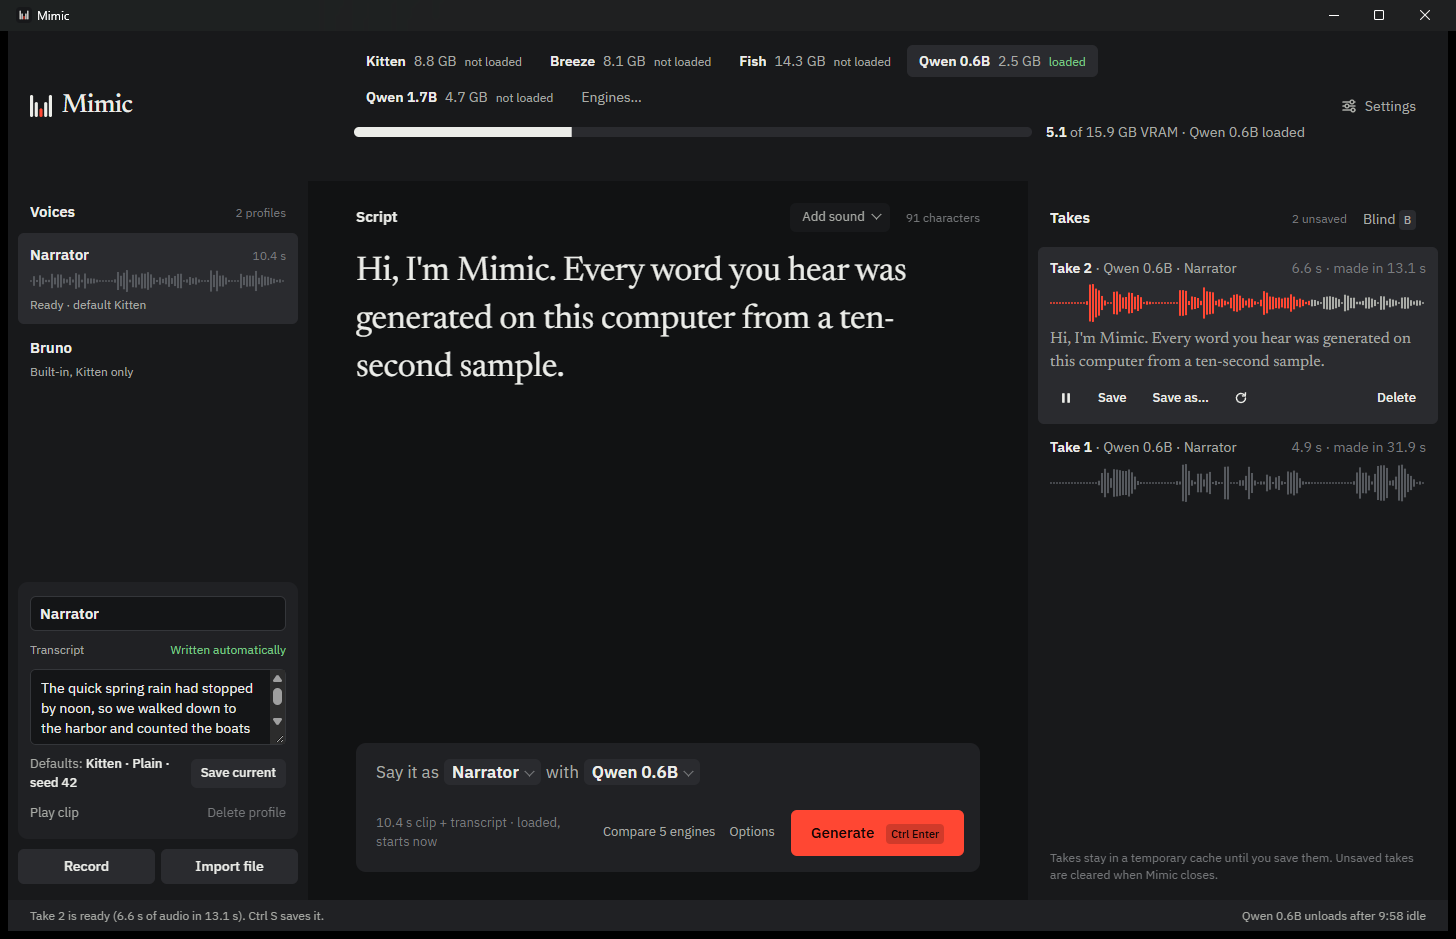Screen dimensions: 1456x939
Task: Click 'Qwen 0.6B unloads after 9:58 idle' status
Action: click(x=1334, y=916)
